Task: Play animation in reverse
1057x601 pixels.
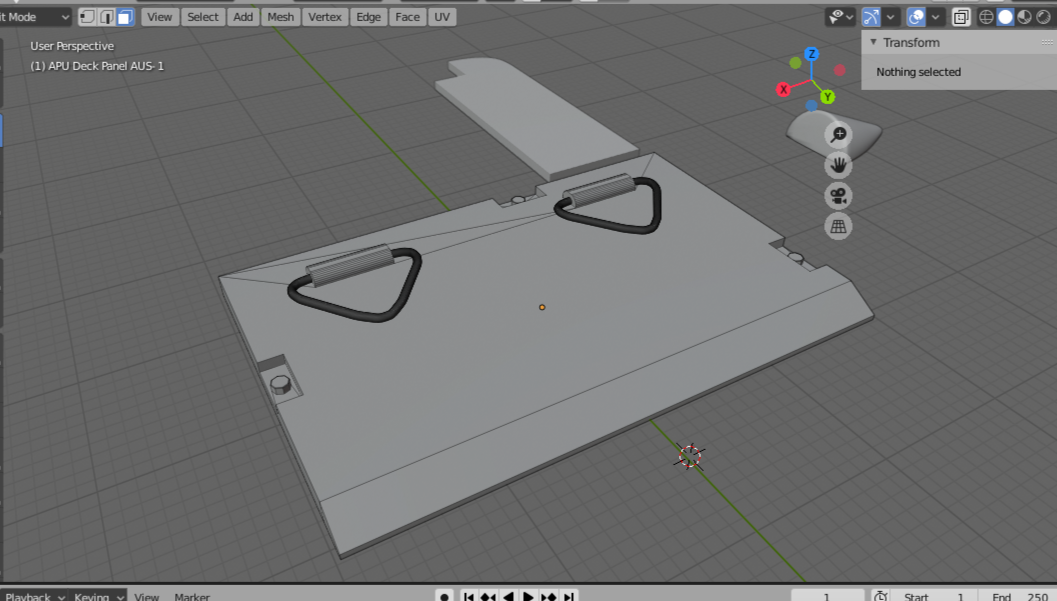Action: tap(508, 596)
